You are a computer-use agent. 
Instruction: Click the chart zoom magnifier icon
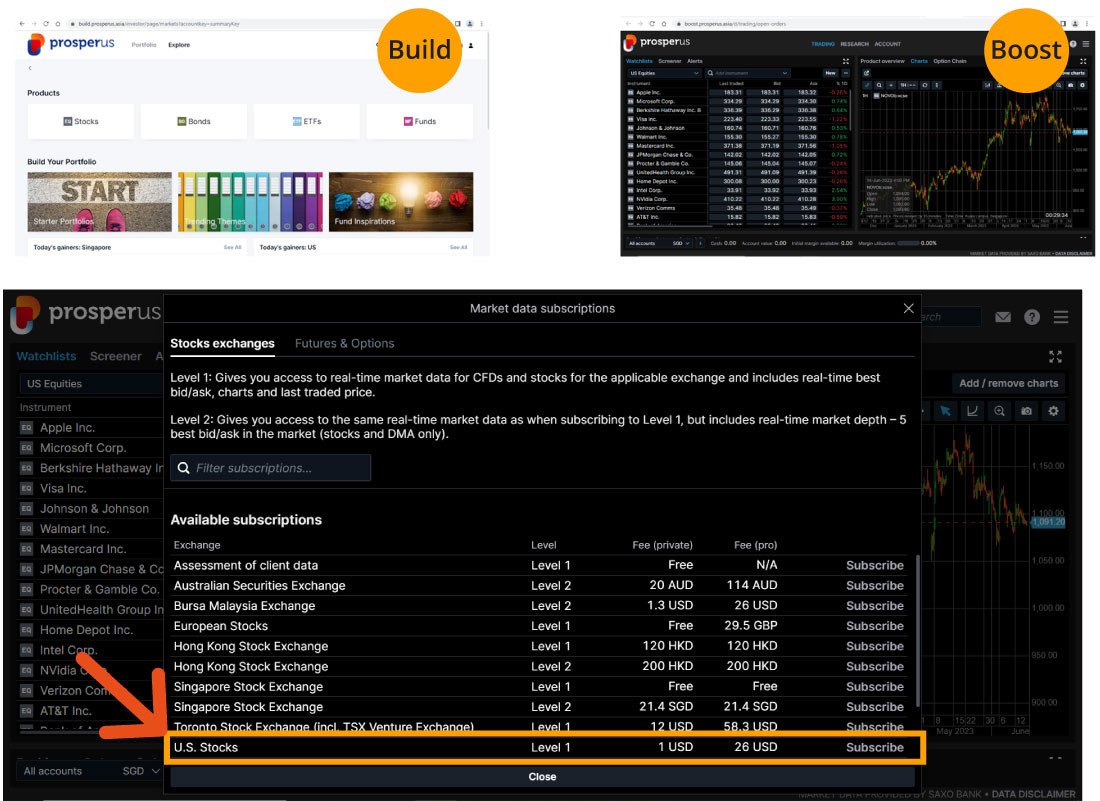pyautogui.click(x=999, y=411)
